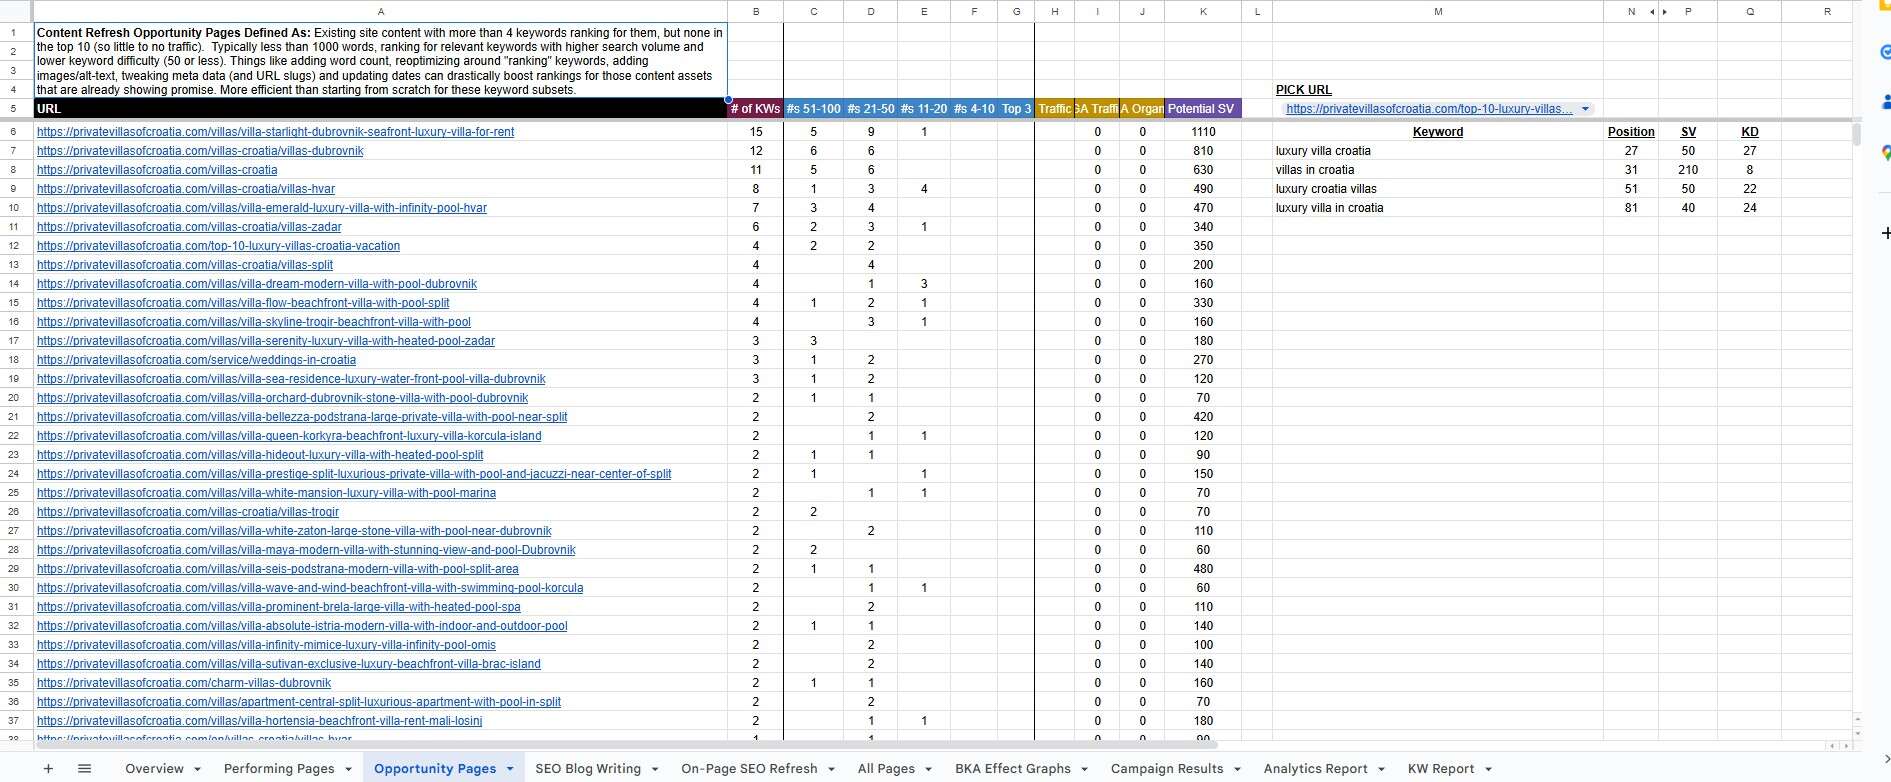Select the black 'URL' header cell

pos(380,109)
